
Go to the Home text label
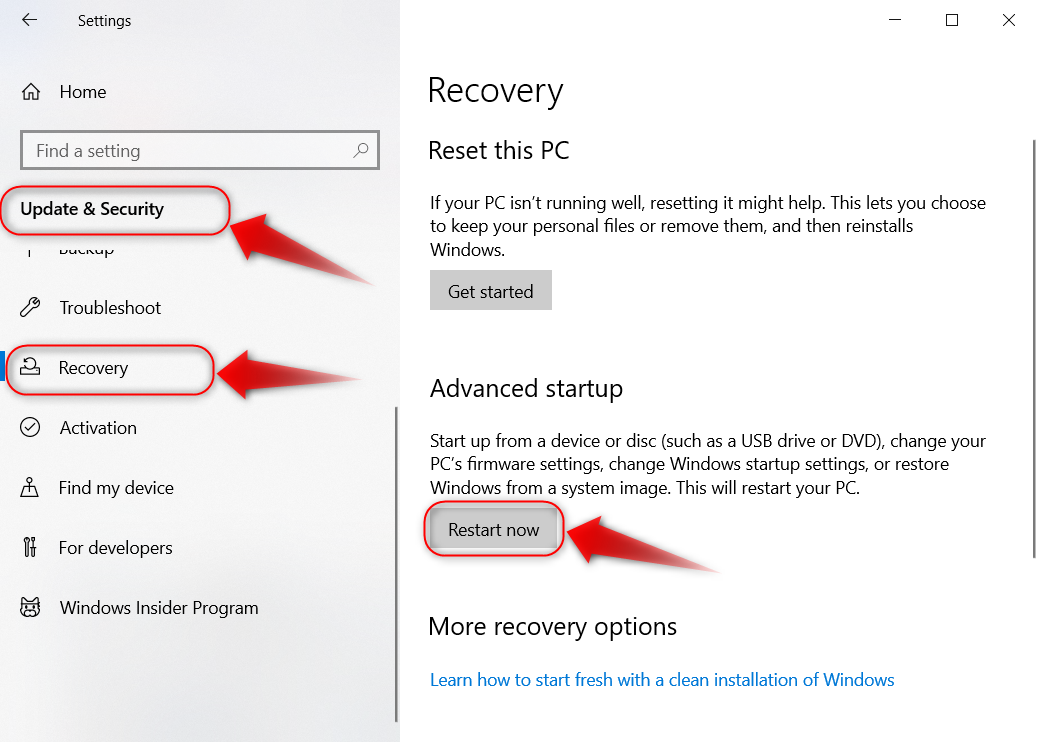click(83, 92)
